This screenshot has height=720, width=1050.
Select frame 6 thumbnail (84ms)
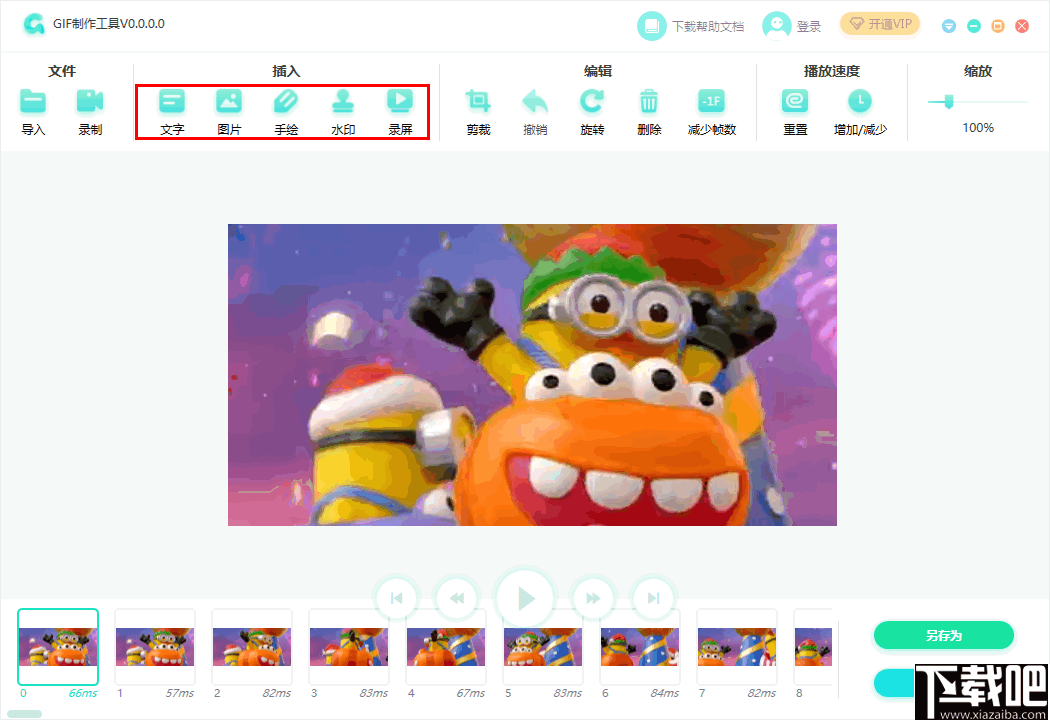click(640, 646)
